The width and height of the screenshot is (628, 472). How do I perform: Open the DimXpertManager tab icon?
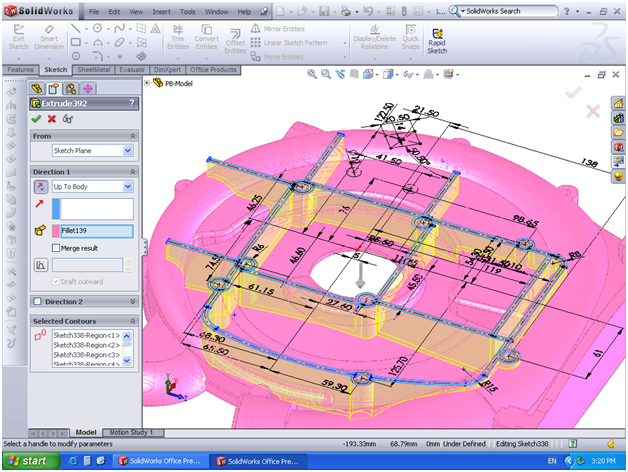pos(88,88)
